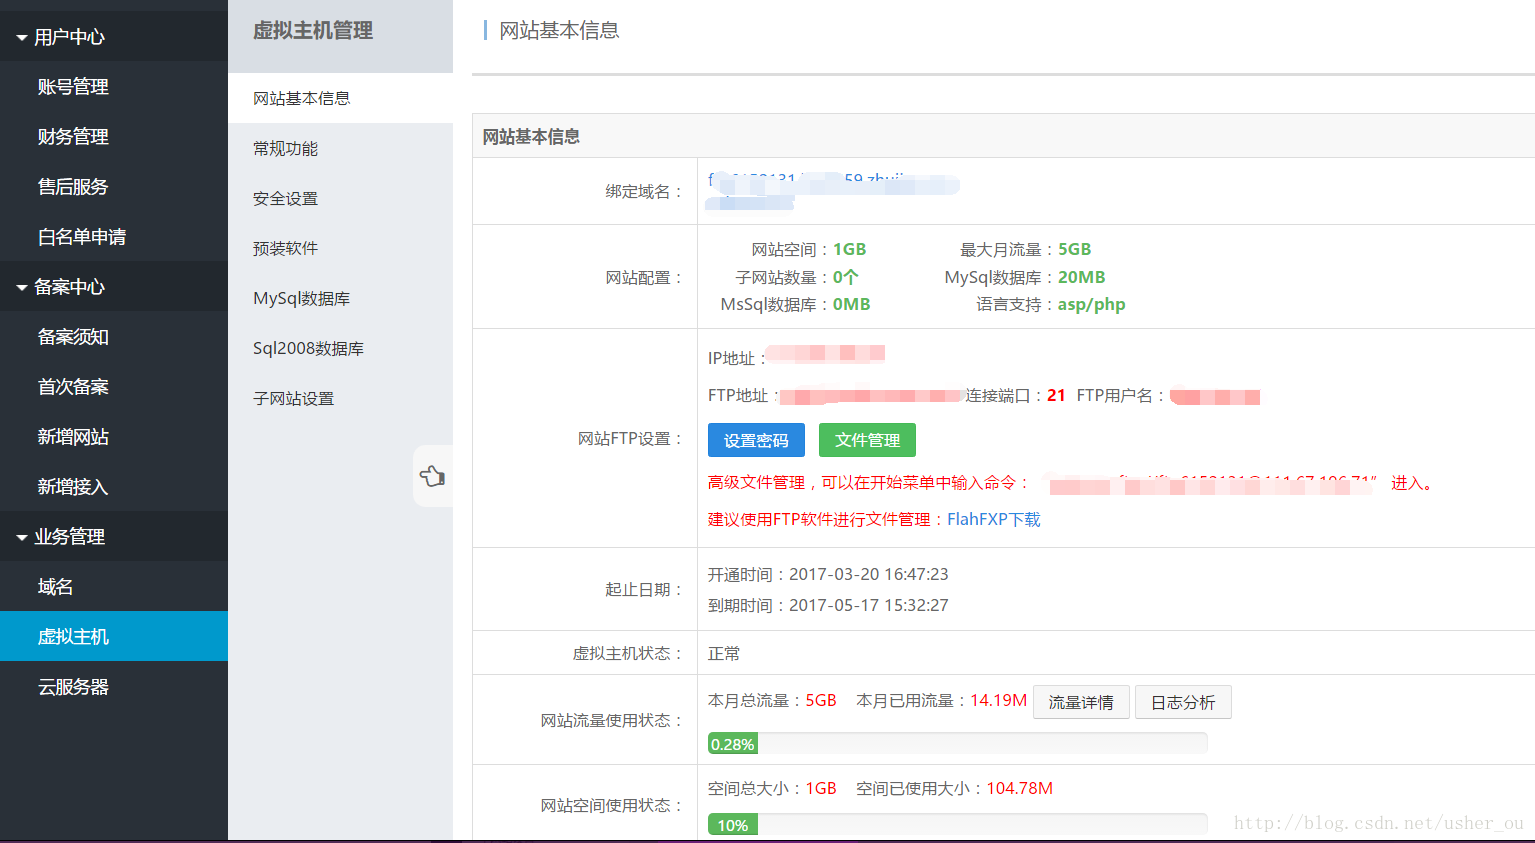This screenshot has width=1535, height=843.
Task: Click the 正常 host status text
Action: pos(724,653)
